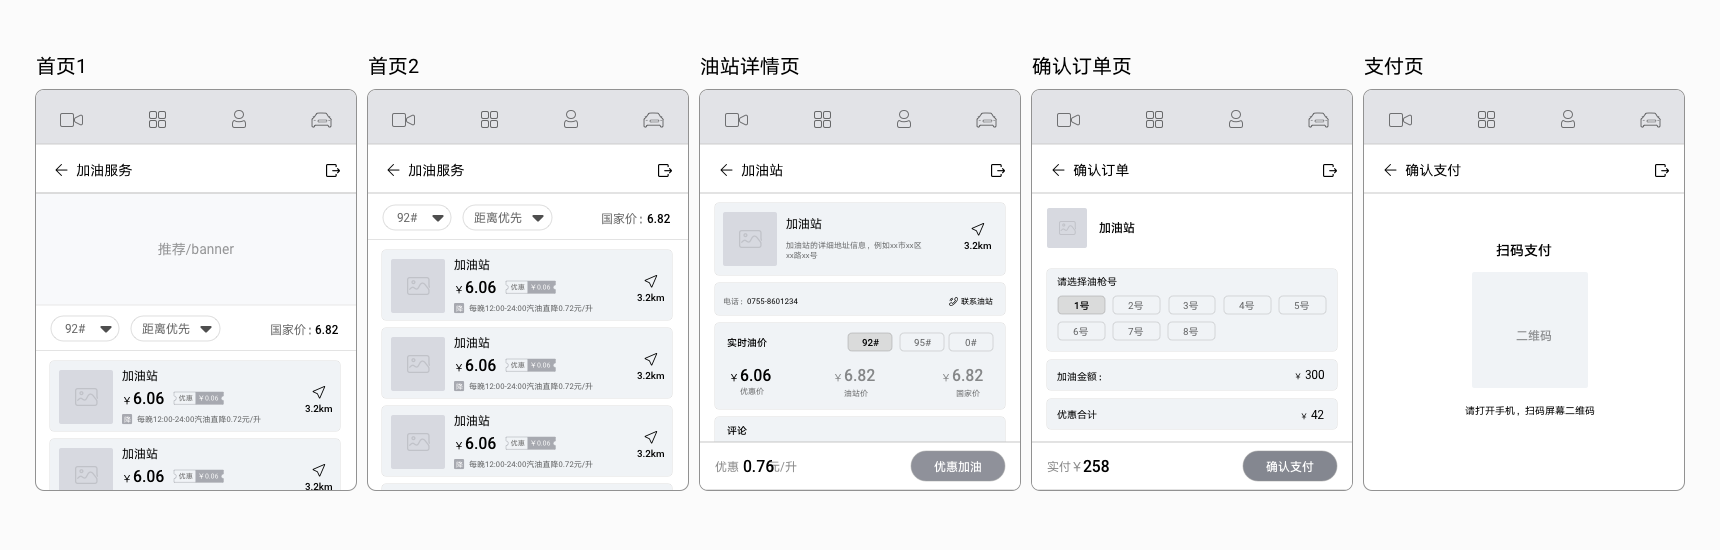Go back from 确认订单 page
Viewport: 1720px width, 550px height.
point(1058,170)
